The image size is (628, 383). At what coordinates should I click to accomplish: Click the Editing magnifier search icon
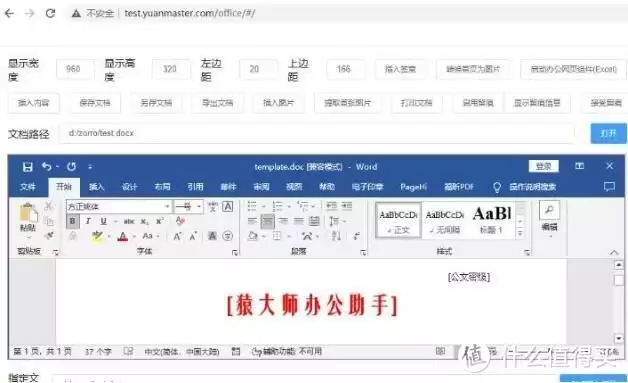pyautogui.click(x=549, y=211)
